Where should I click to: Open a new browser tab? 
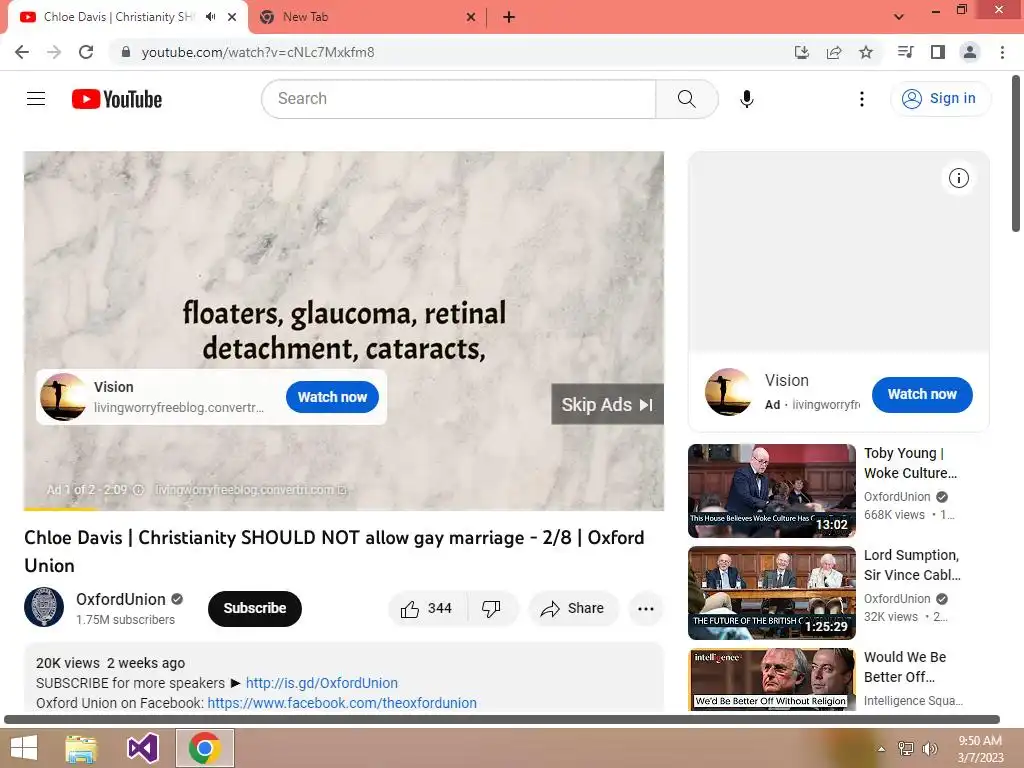(509, 17)
